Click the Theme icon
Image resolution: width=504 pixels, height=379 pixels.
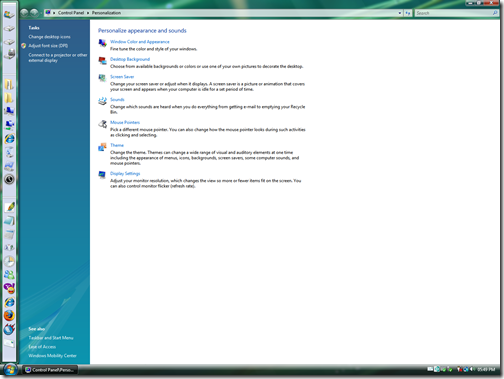(102, 147)
